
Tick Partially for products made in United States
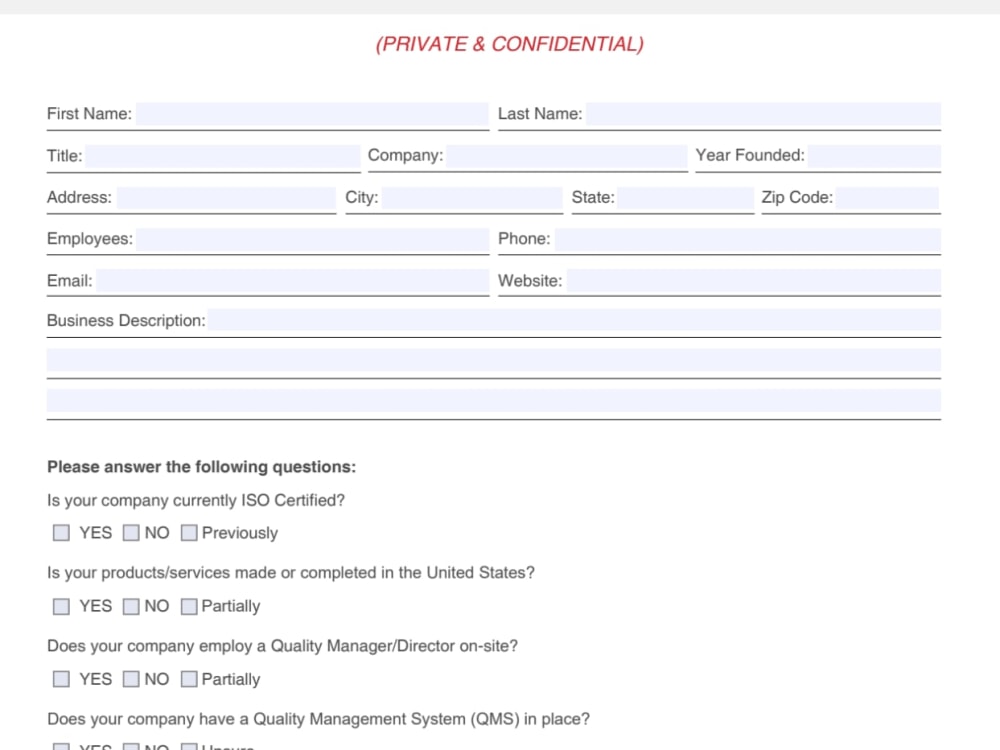point(189,606)
